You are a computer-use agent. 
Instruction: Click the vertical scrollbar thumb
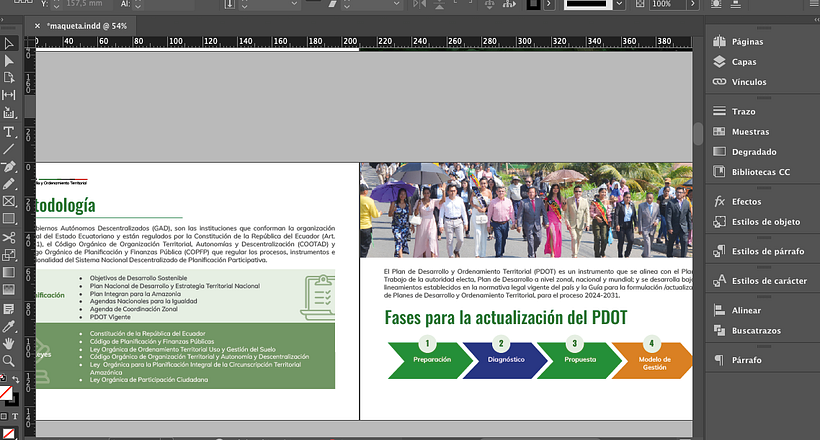tap(698, 134)
